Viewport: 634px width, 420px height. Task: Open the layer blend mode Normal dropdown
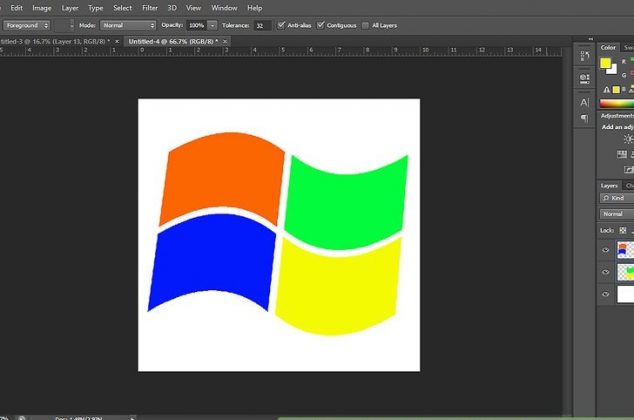[615, 214]
